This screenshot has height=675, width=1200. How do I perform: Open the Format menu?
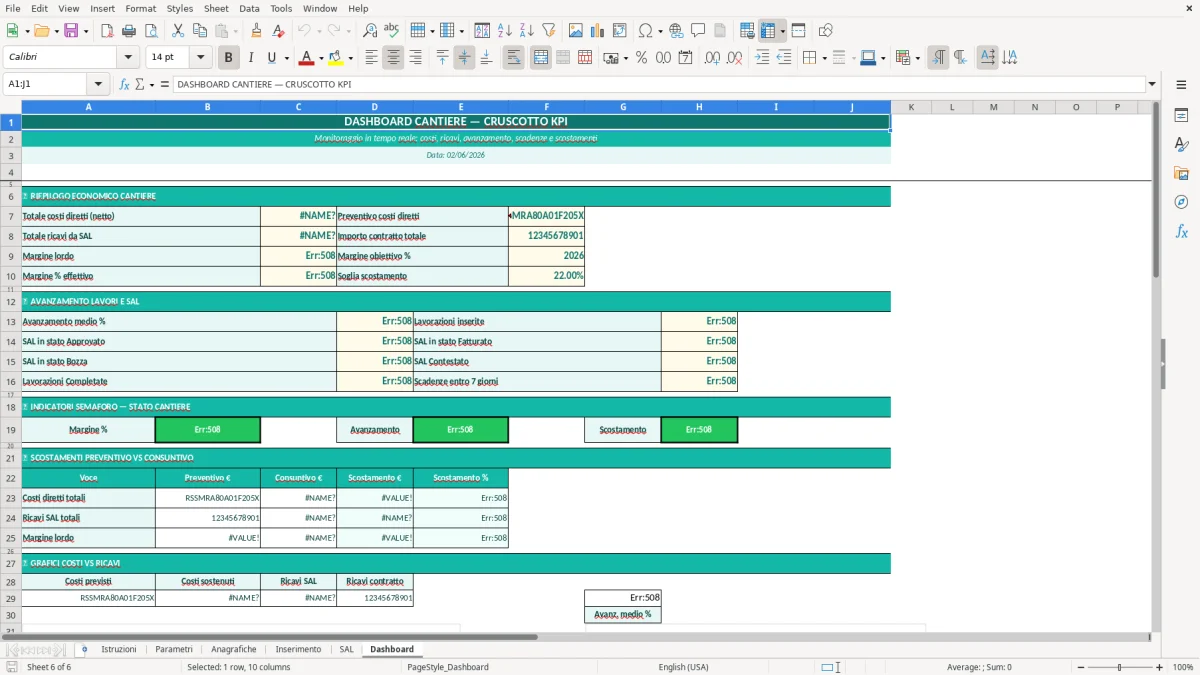[140, 8]
